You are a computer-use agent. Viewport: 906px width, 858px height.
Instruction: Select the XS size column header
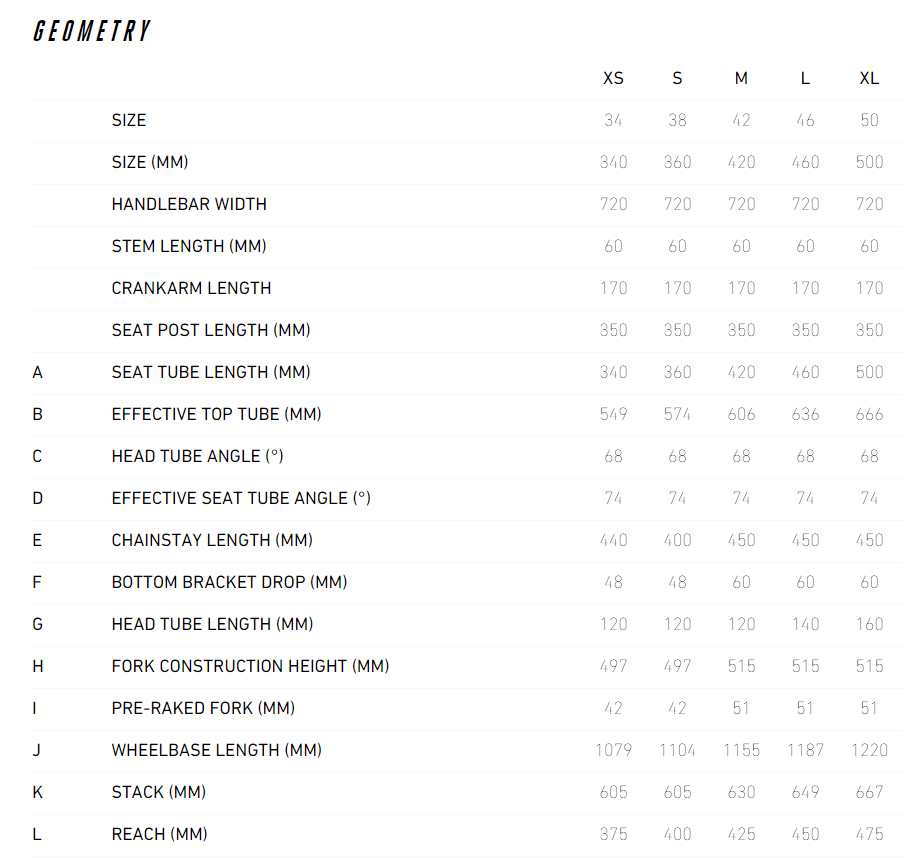[613, 79]
